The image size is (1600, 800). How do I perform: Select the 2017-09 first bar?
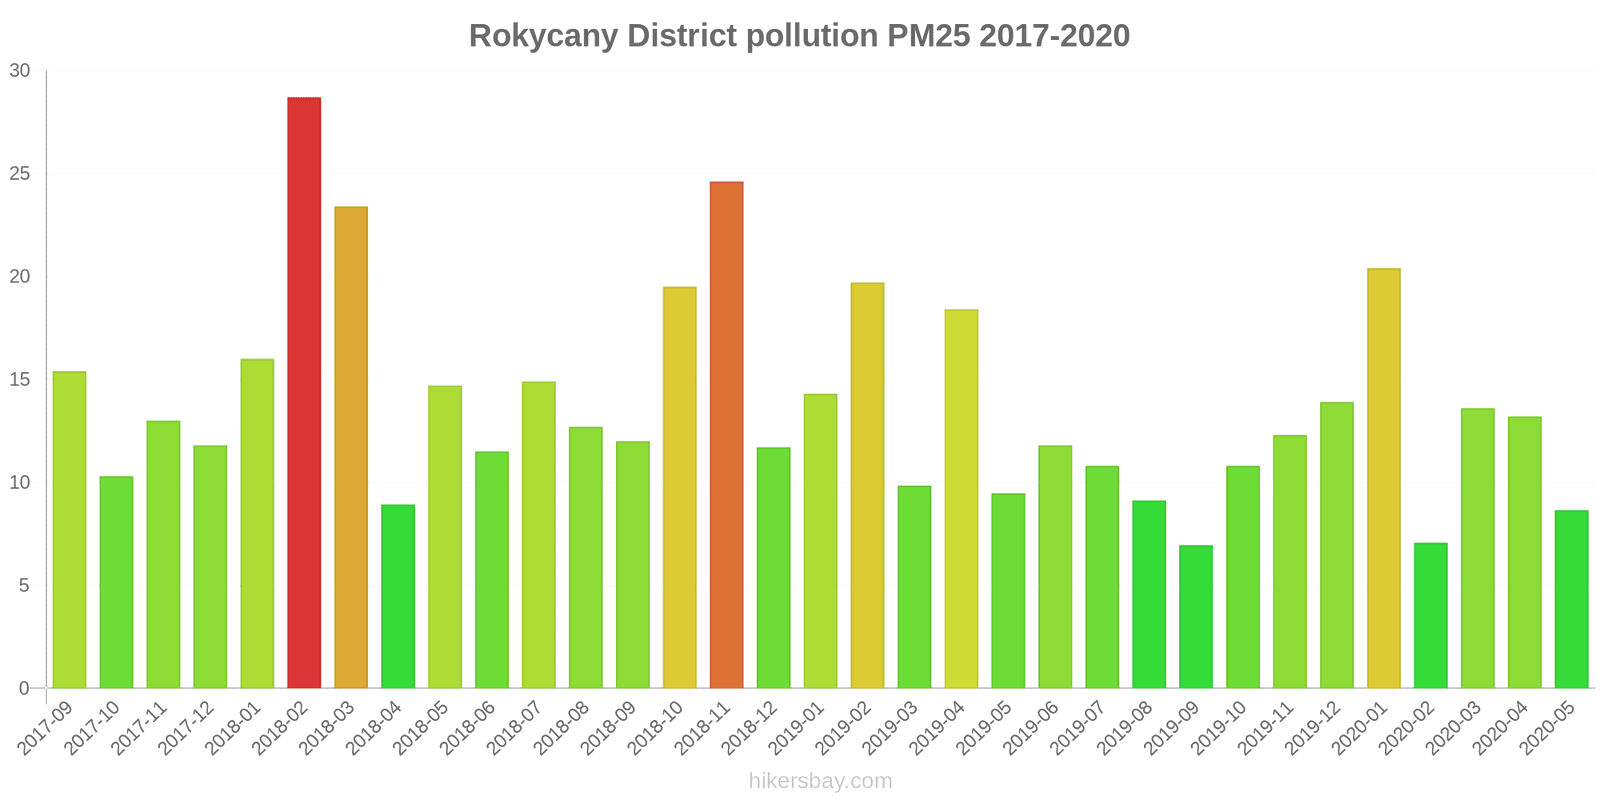point(69,530)
